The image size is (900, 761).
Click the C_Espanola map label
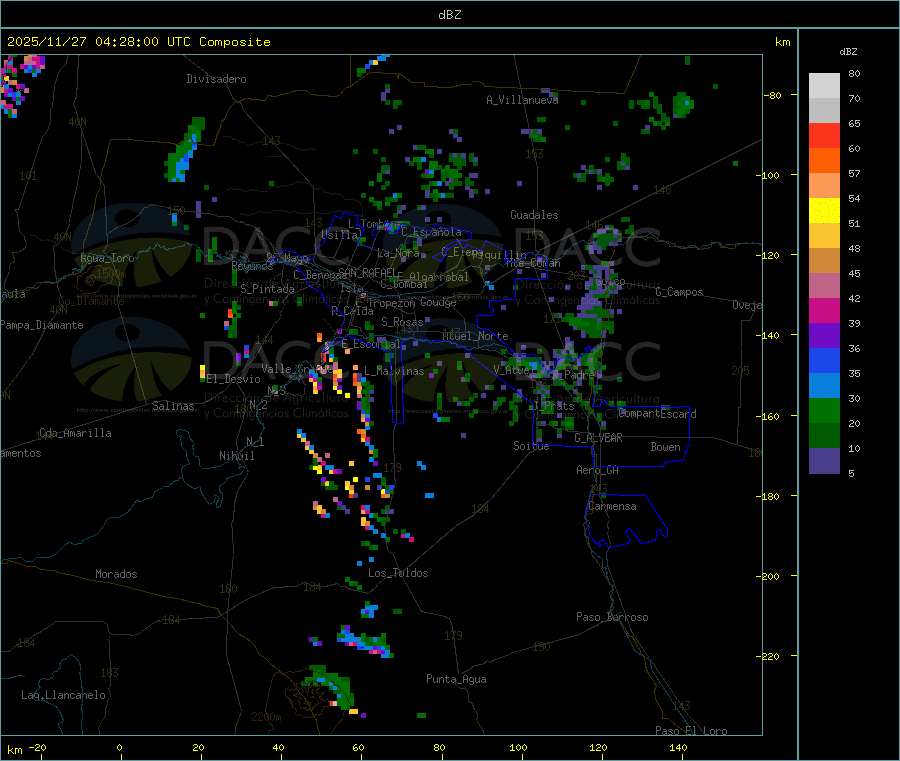click(431, 232)
